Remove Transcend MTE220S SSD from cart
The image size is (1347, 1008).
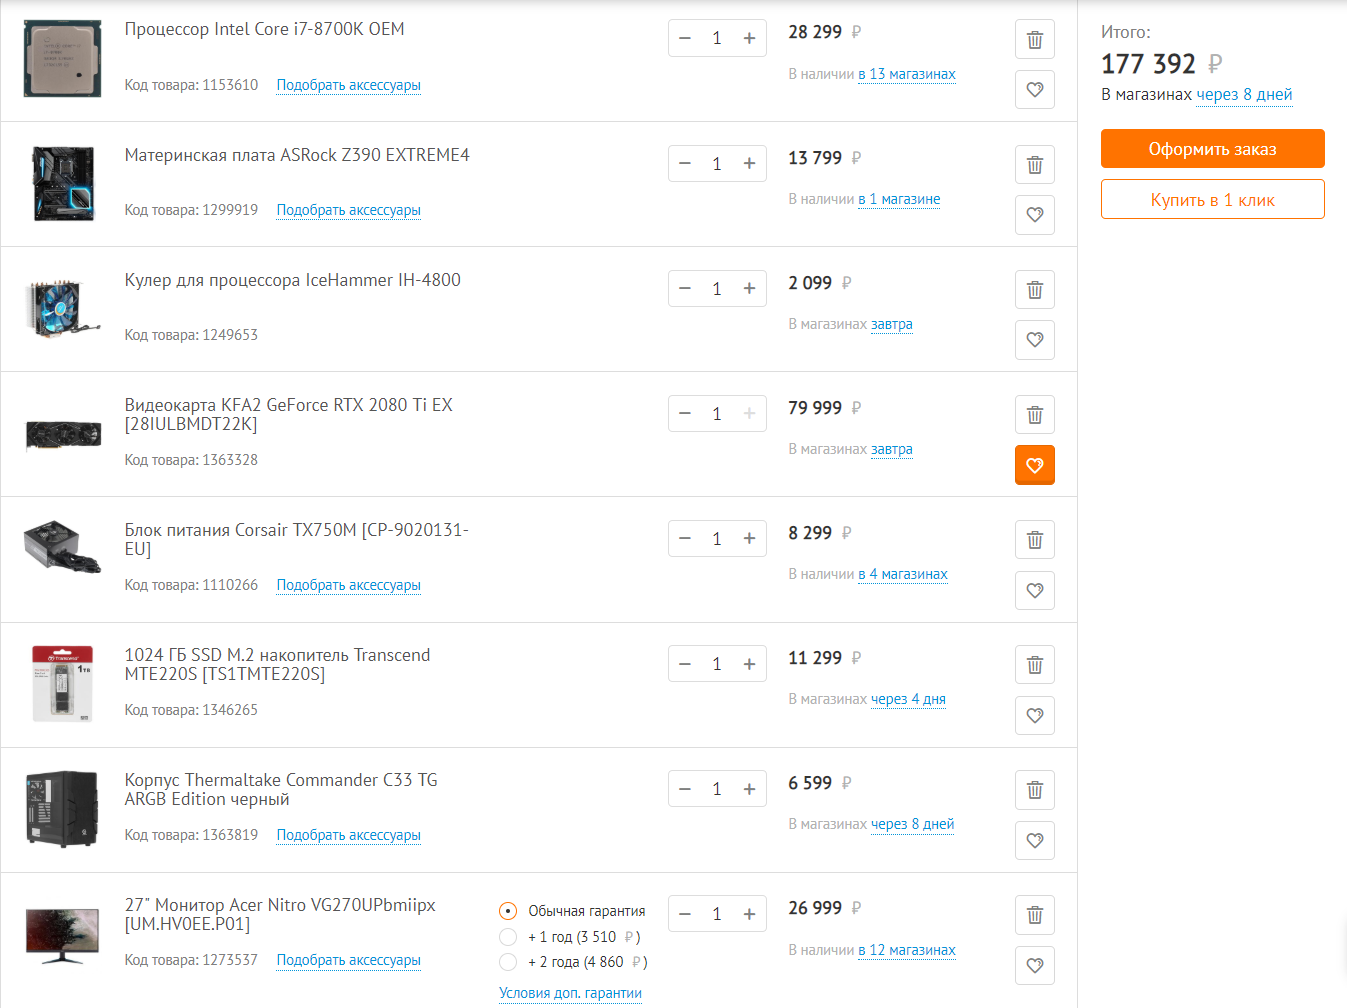[1035, 665]
